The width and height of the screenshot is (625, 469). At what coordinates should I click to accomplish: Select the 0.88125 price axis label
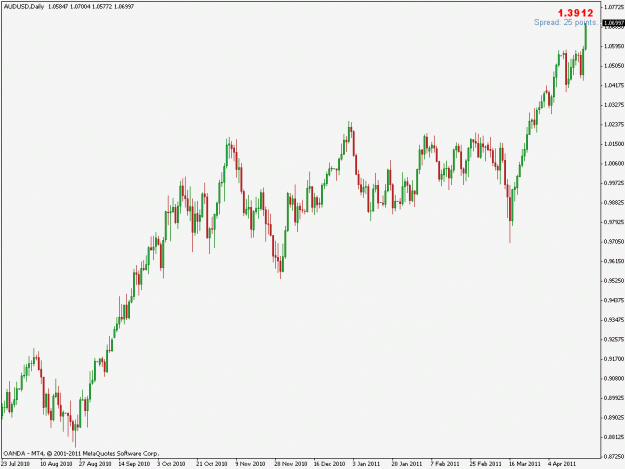614,437
